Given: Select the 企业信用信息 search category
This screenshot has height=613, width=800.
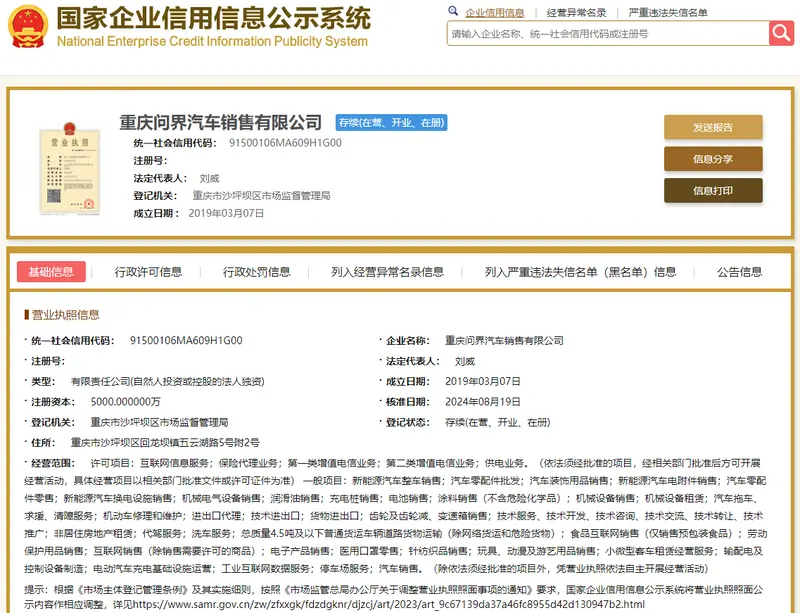Looking at the screenshot, I should click(494, 13).
